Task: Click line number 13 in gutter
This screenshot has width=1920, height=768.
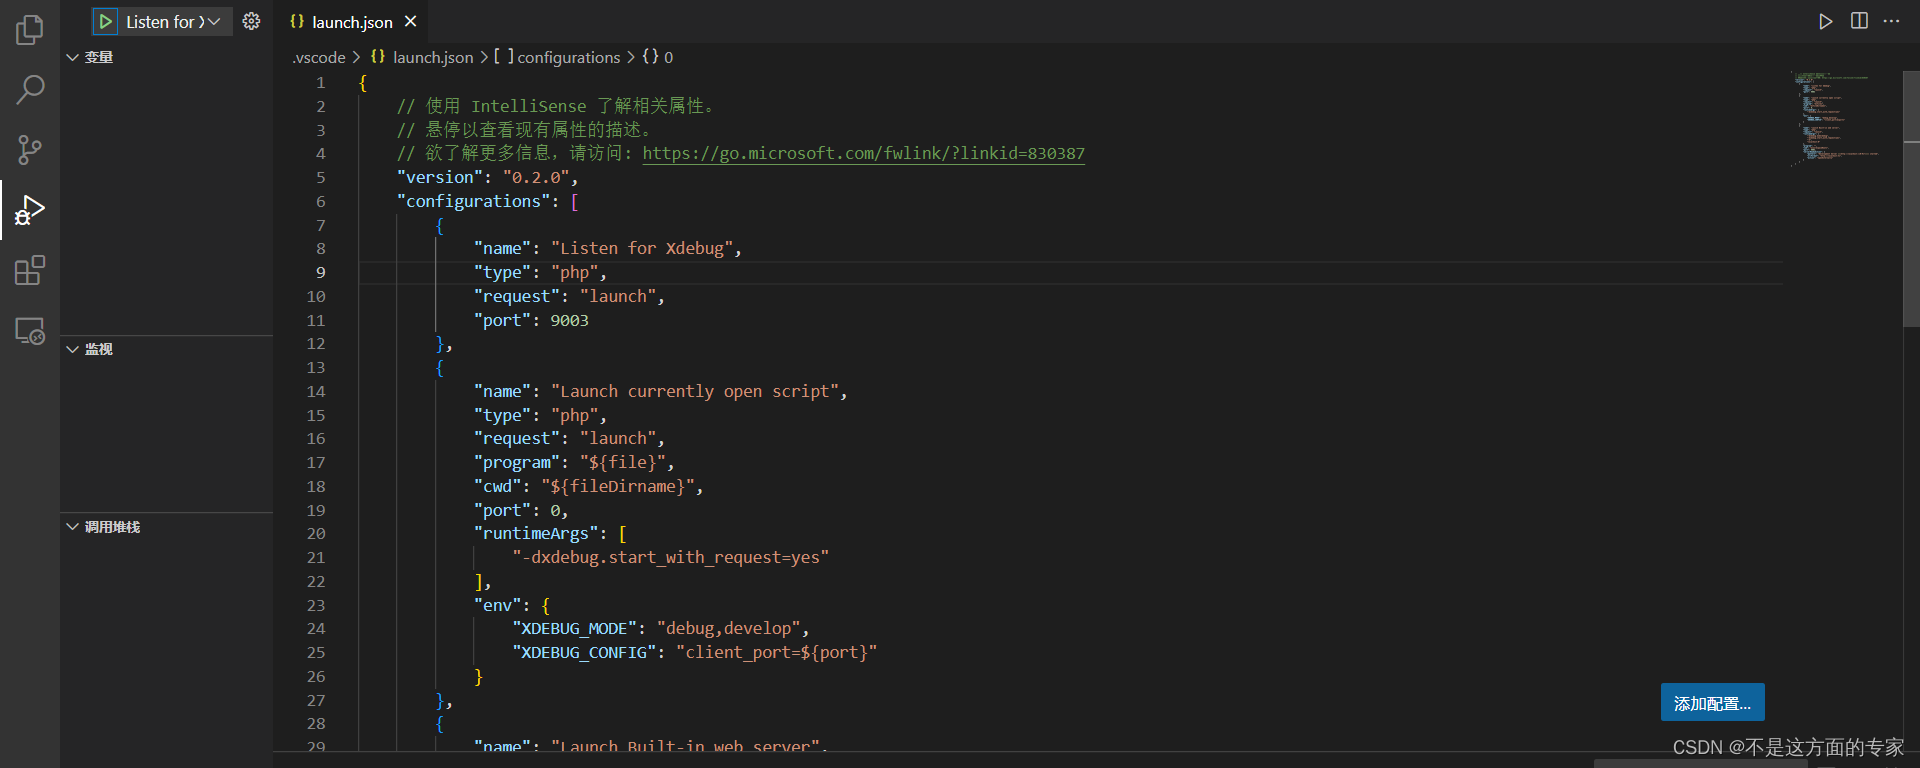Action: [x=316, y=367]
